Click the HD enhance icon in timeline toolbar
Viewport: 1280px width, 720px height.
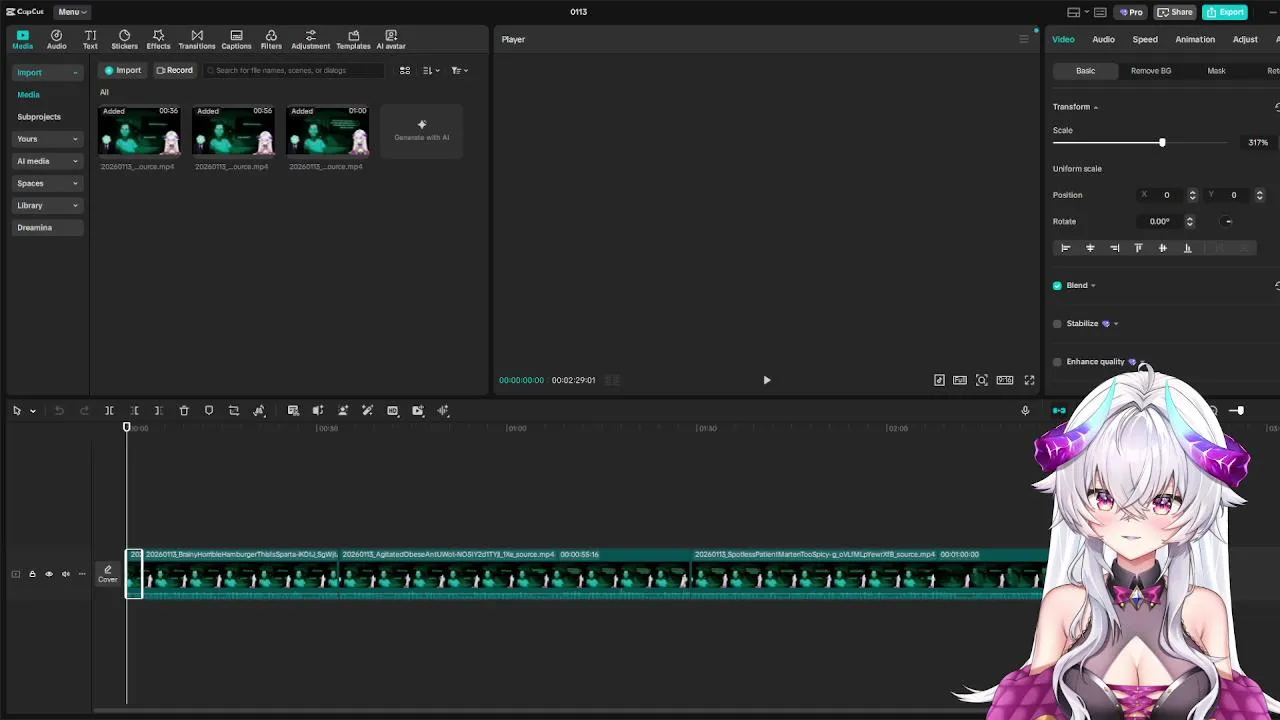coord(393,411)
